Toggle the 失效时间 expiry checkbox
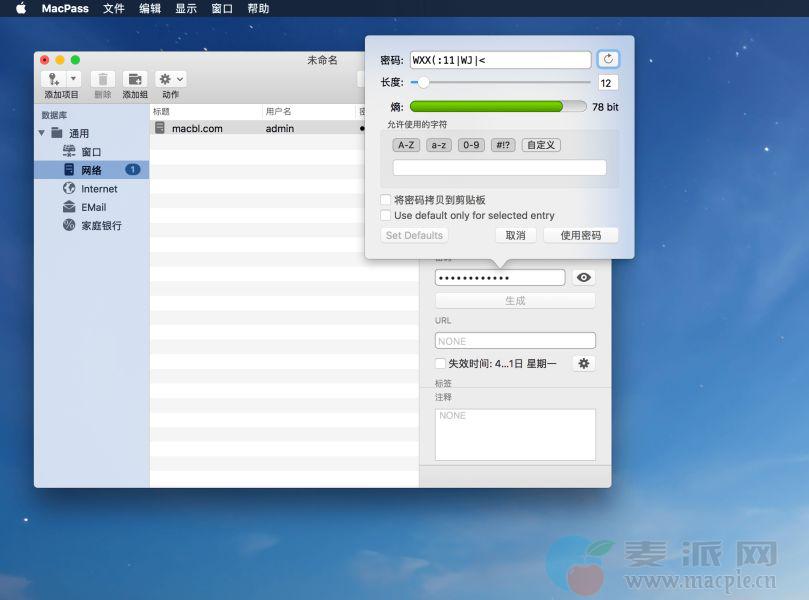 point(441,364)
